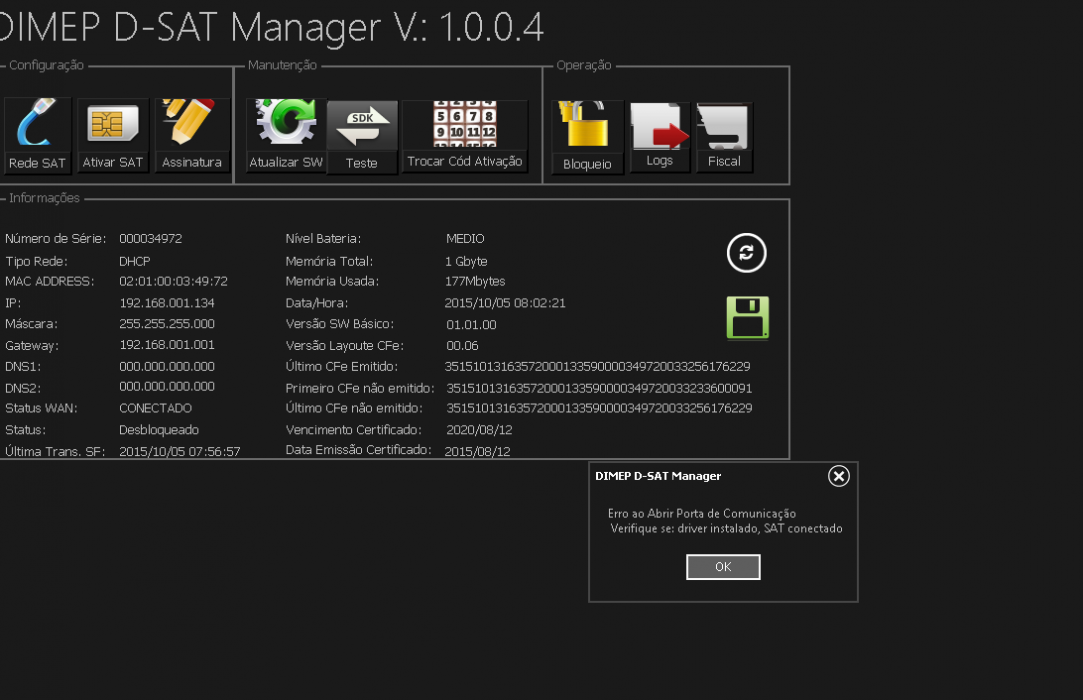Image resolution: width=1083 pixels, height=700 pixels.
Task: Select the Máscara value 255.255.255.000
Action: click(167, 323)
